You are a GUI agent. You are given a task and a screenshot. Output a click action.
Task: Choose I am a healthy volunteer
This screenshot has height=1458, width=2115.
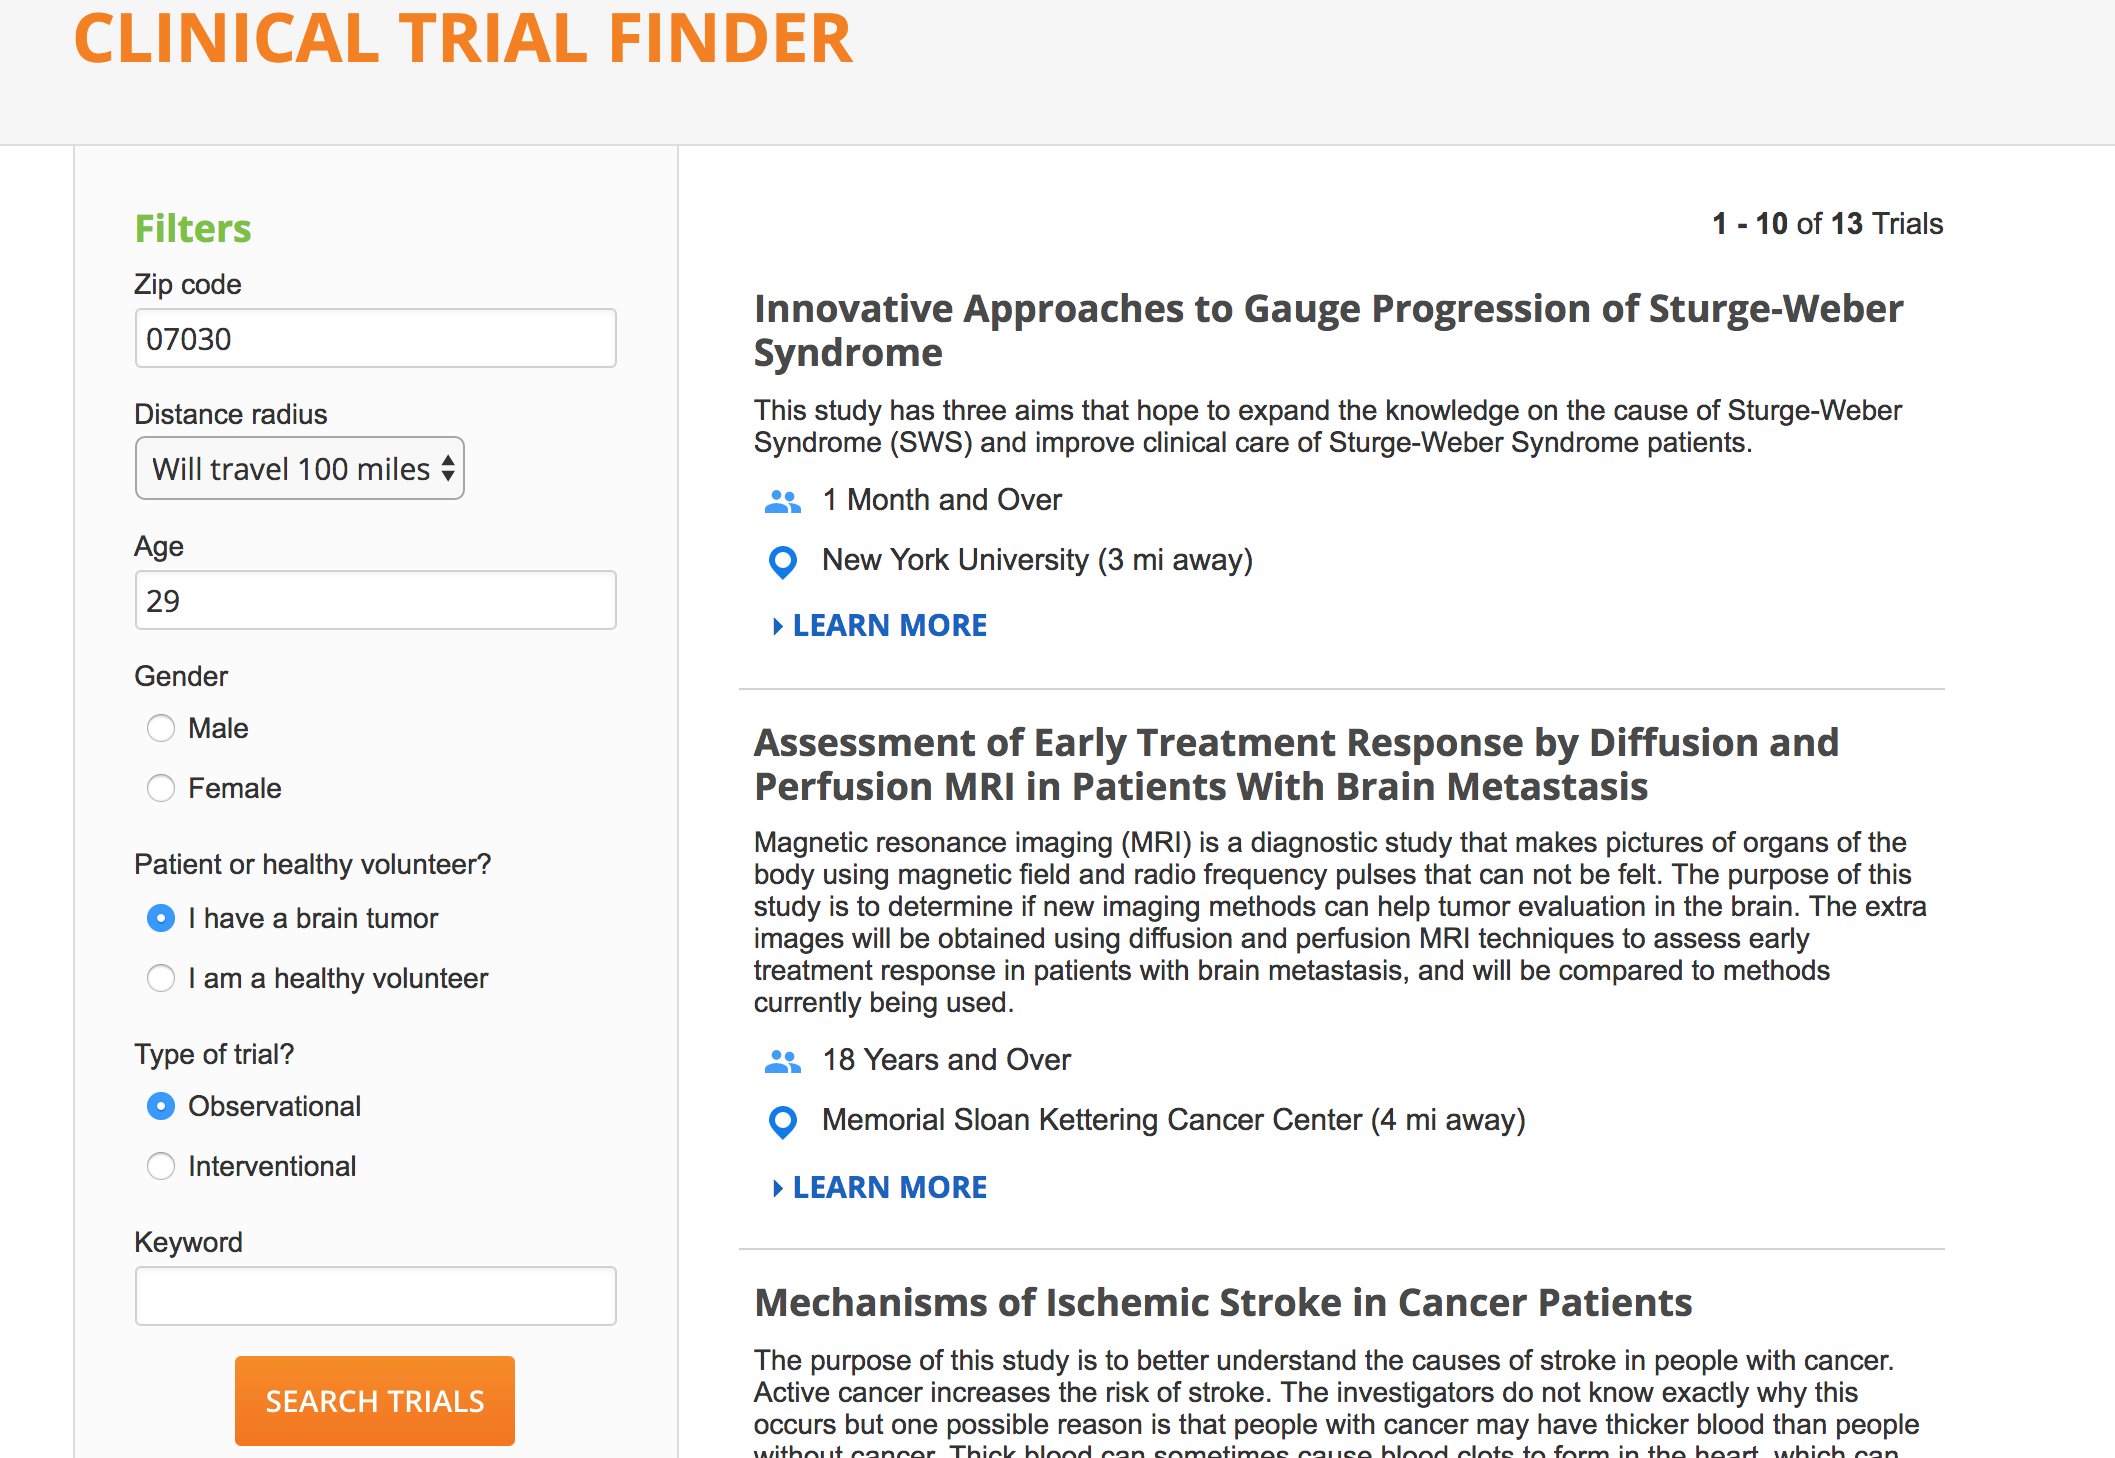point(161,978)
